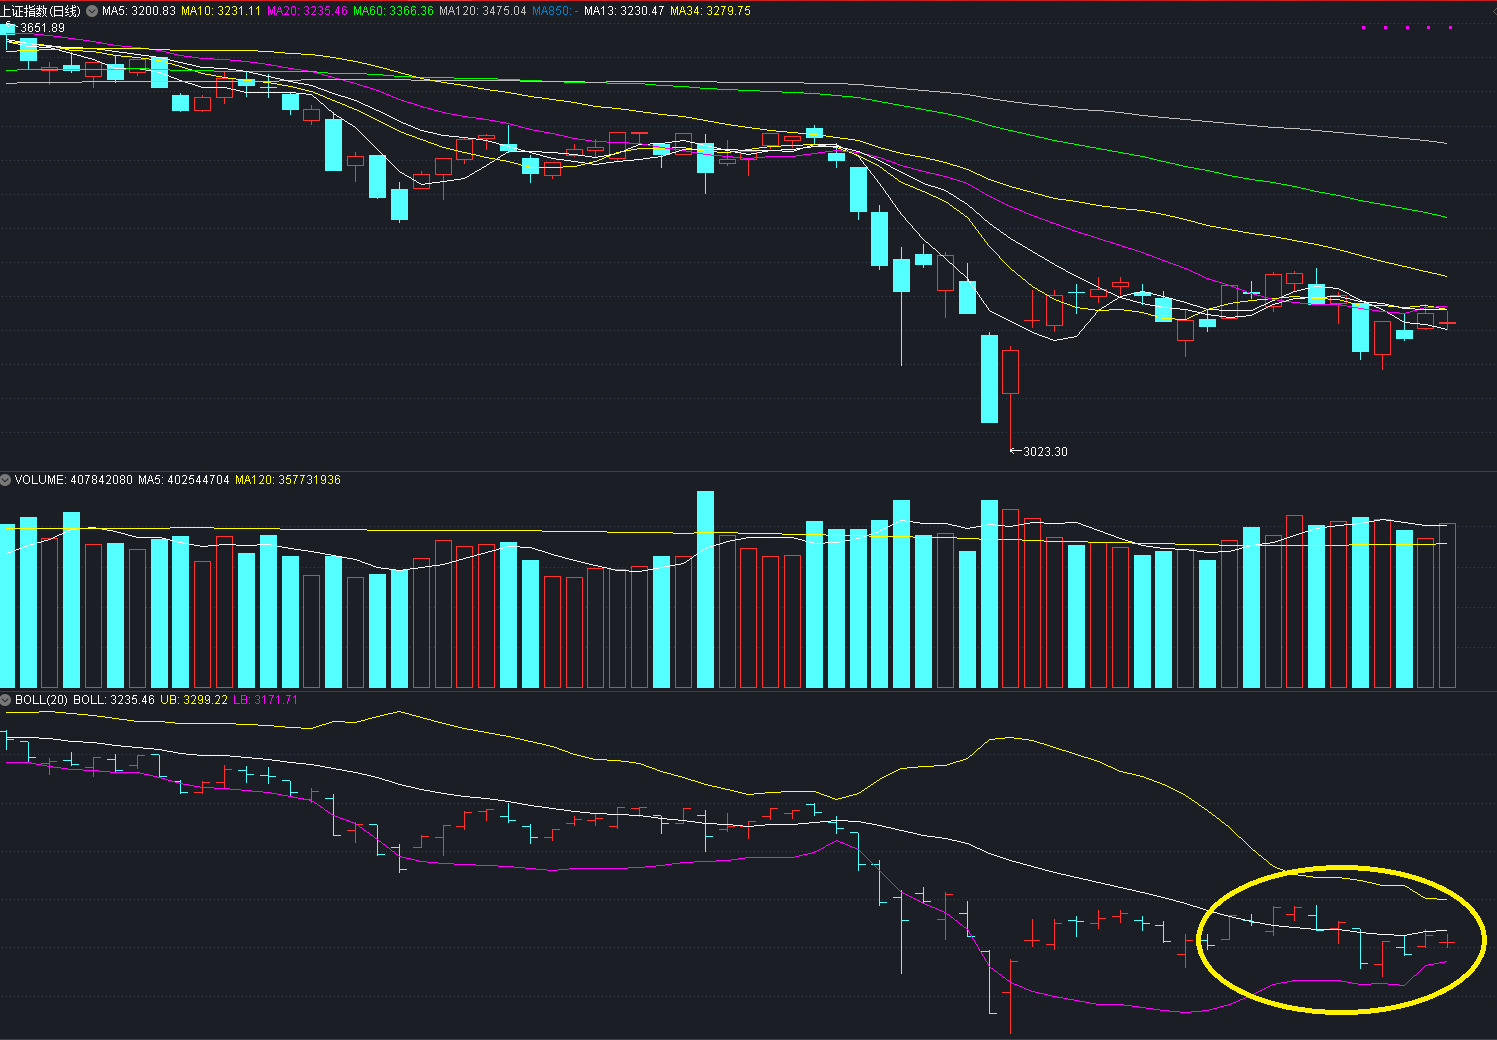
Task: Click the tallest cyan volume bar
Action: (705, 589)
